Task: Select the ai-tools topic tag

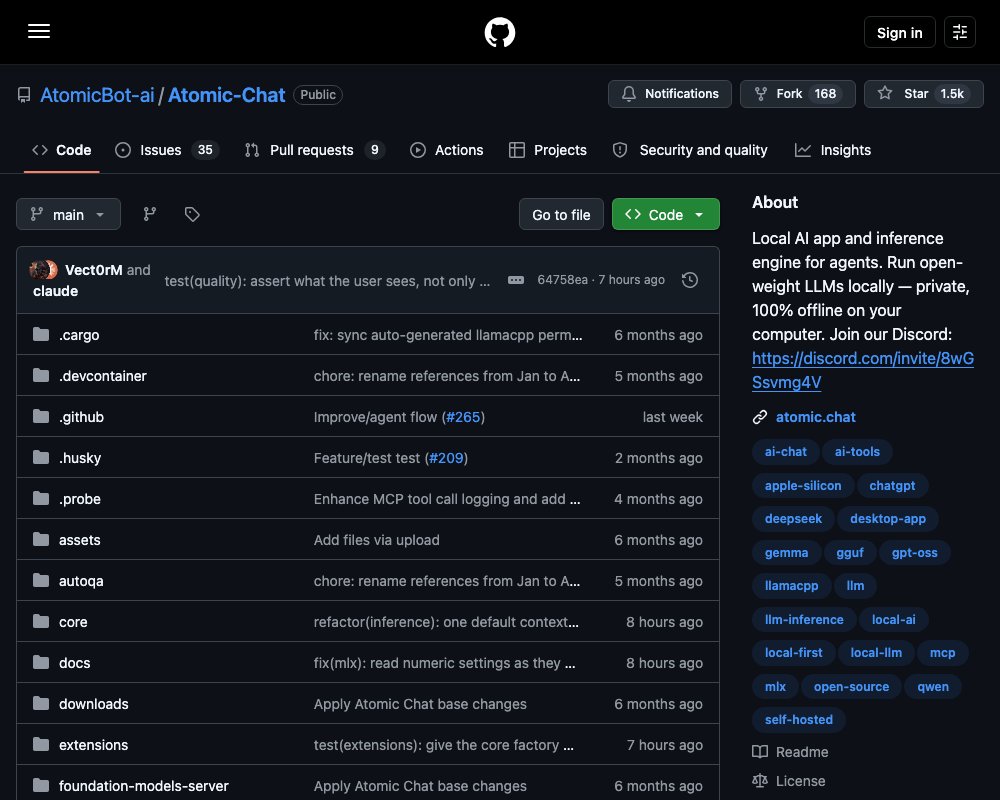Action: (857, 452)
